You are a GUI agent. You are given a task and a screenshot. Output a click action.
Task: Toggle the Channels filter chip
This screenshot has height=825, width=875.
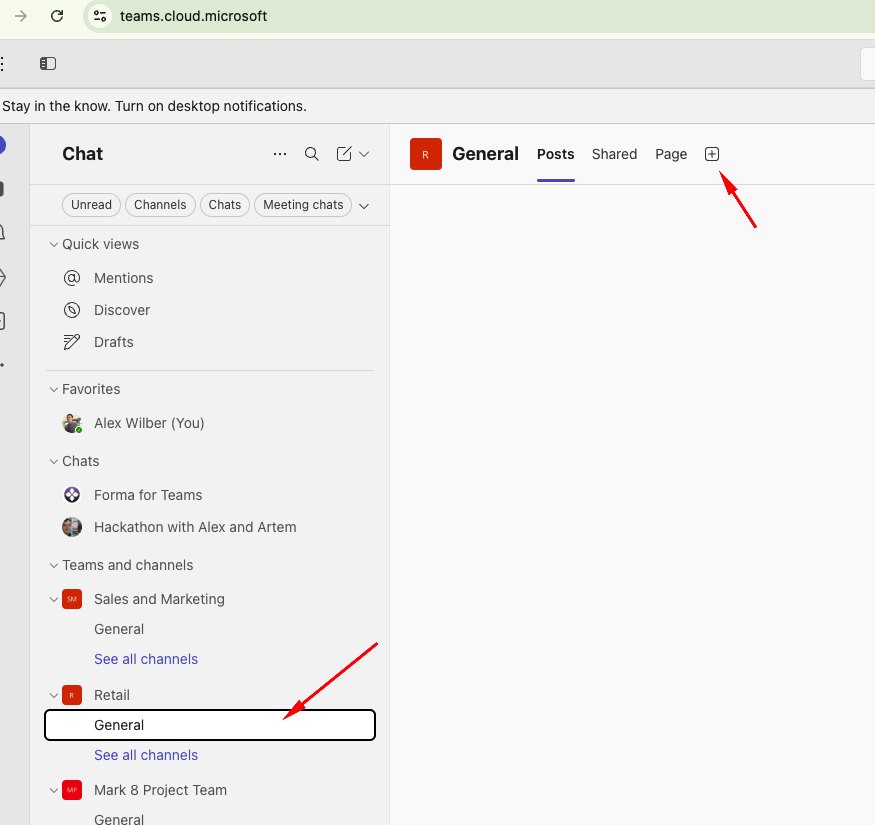[x=160, y=205]
